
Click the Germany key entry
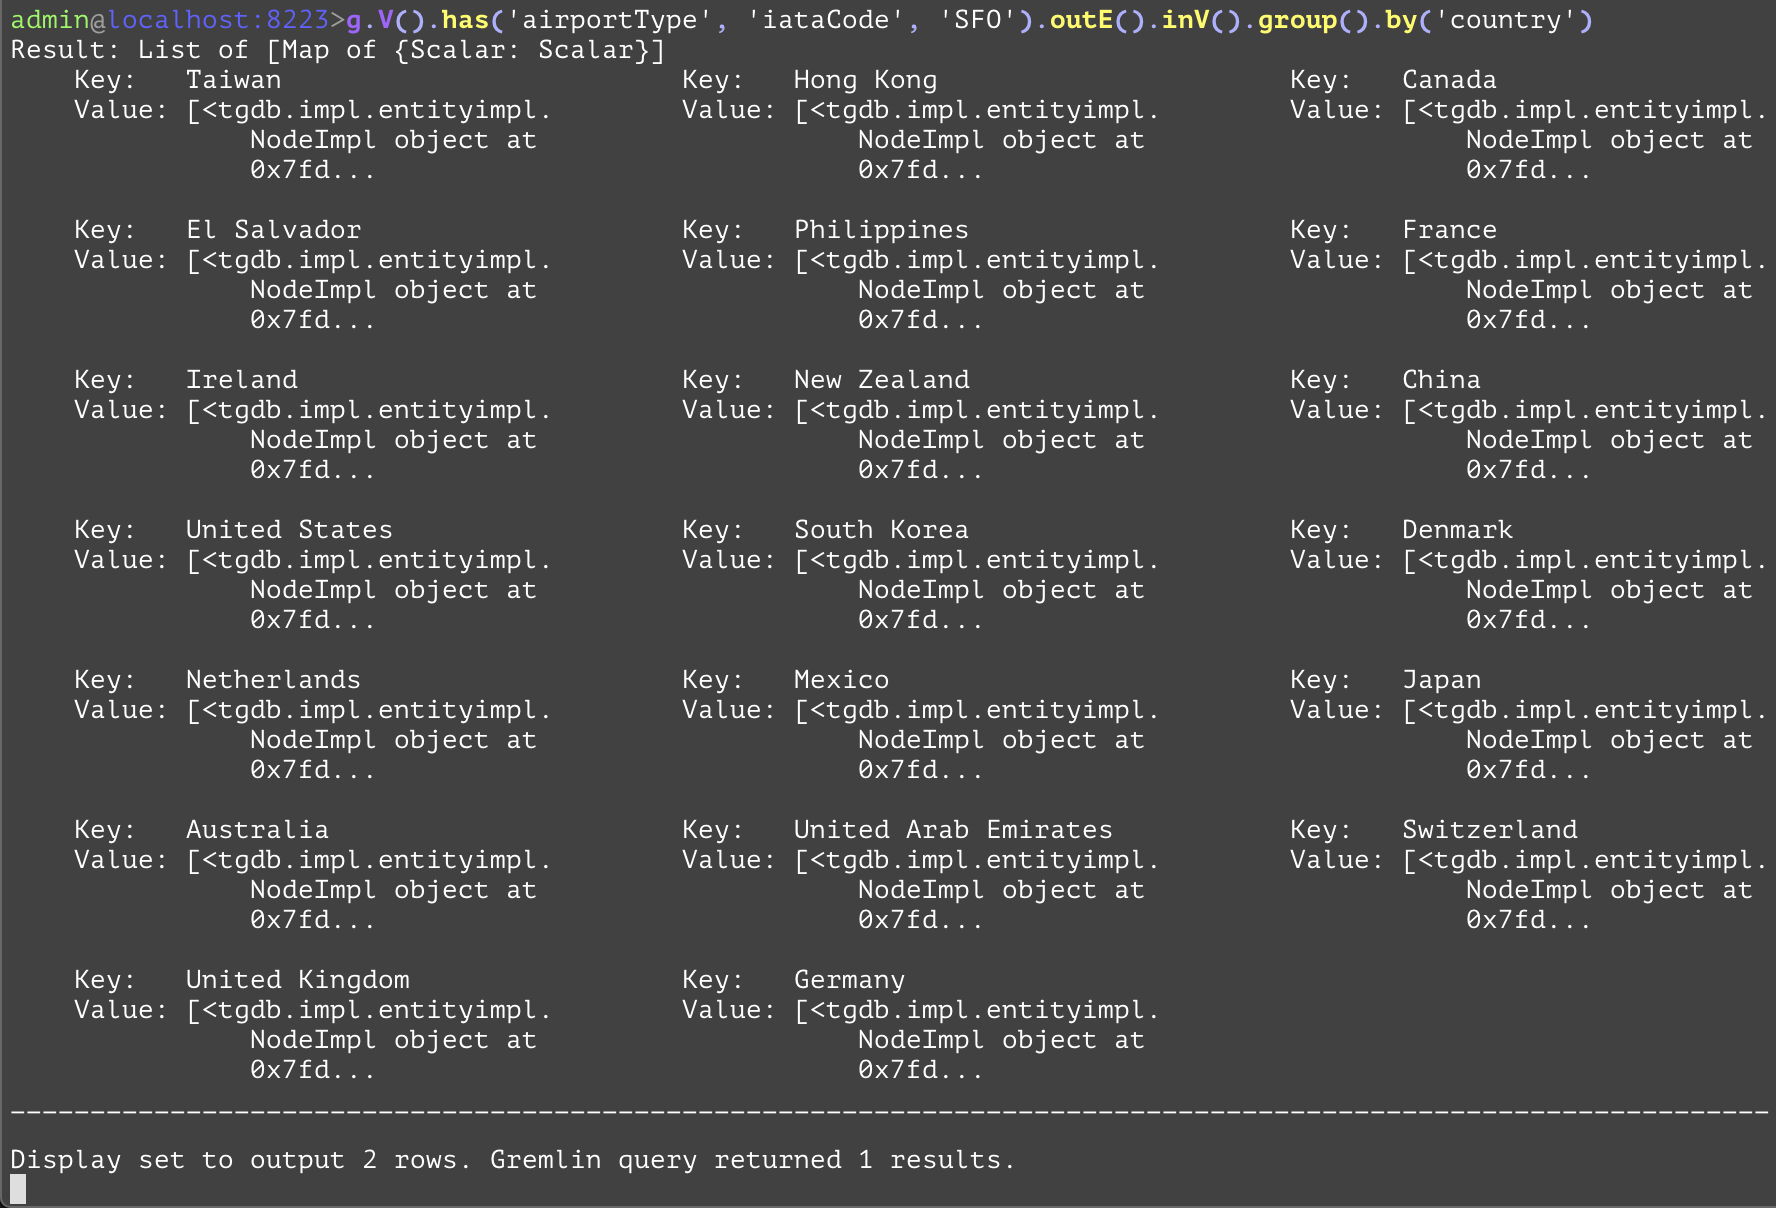click(849, 980)
